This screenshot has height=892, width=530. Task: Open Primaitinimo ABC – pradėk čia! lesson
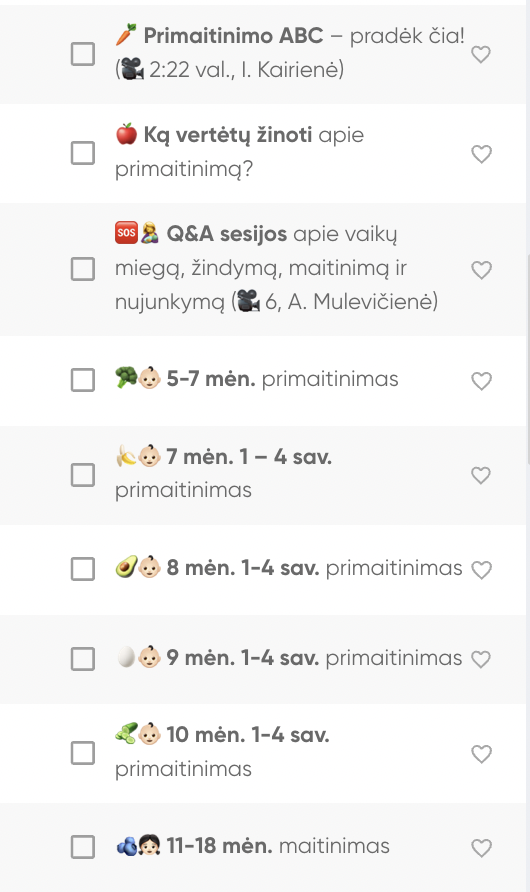pos(290,52)
